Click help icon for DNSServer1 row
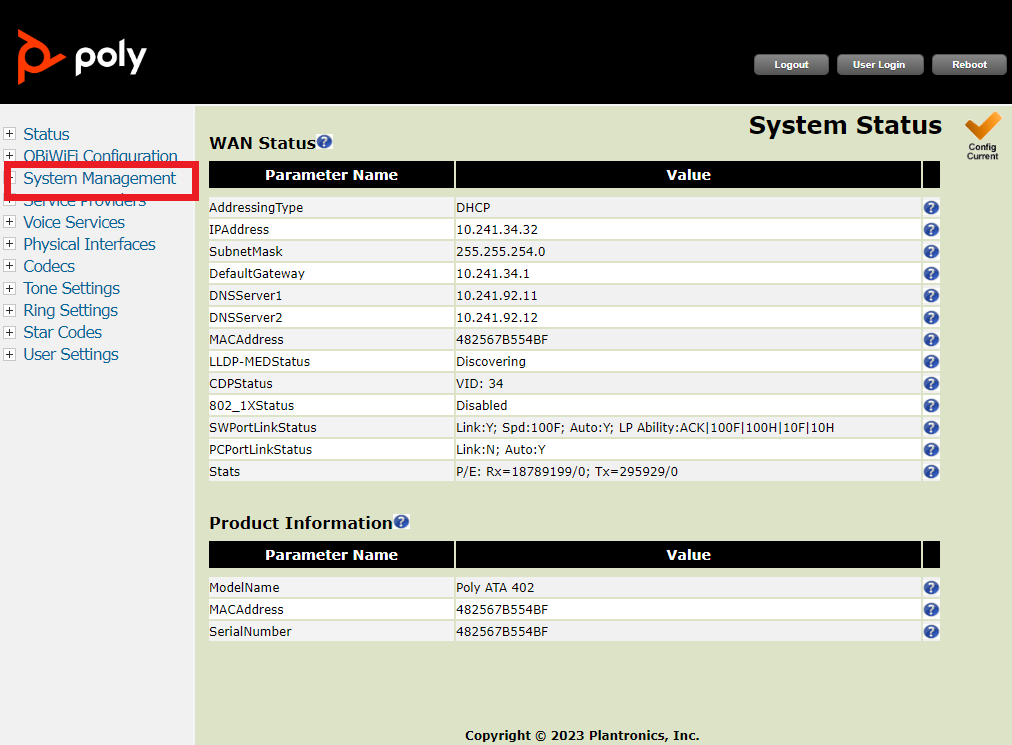The width and height of the screenshot is (1012, 745). click(931, 295)
